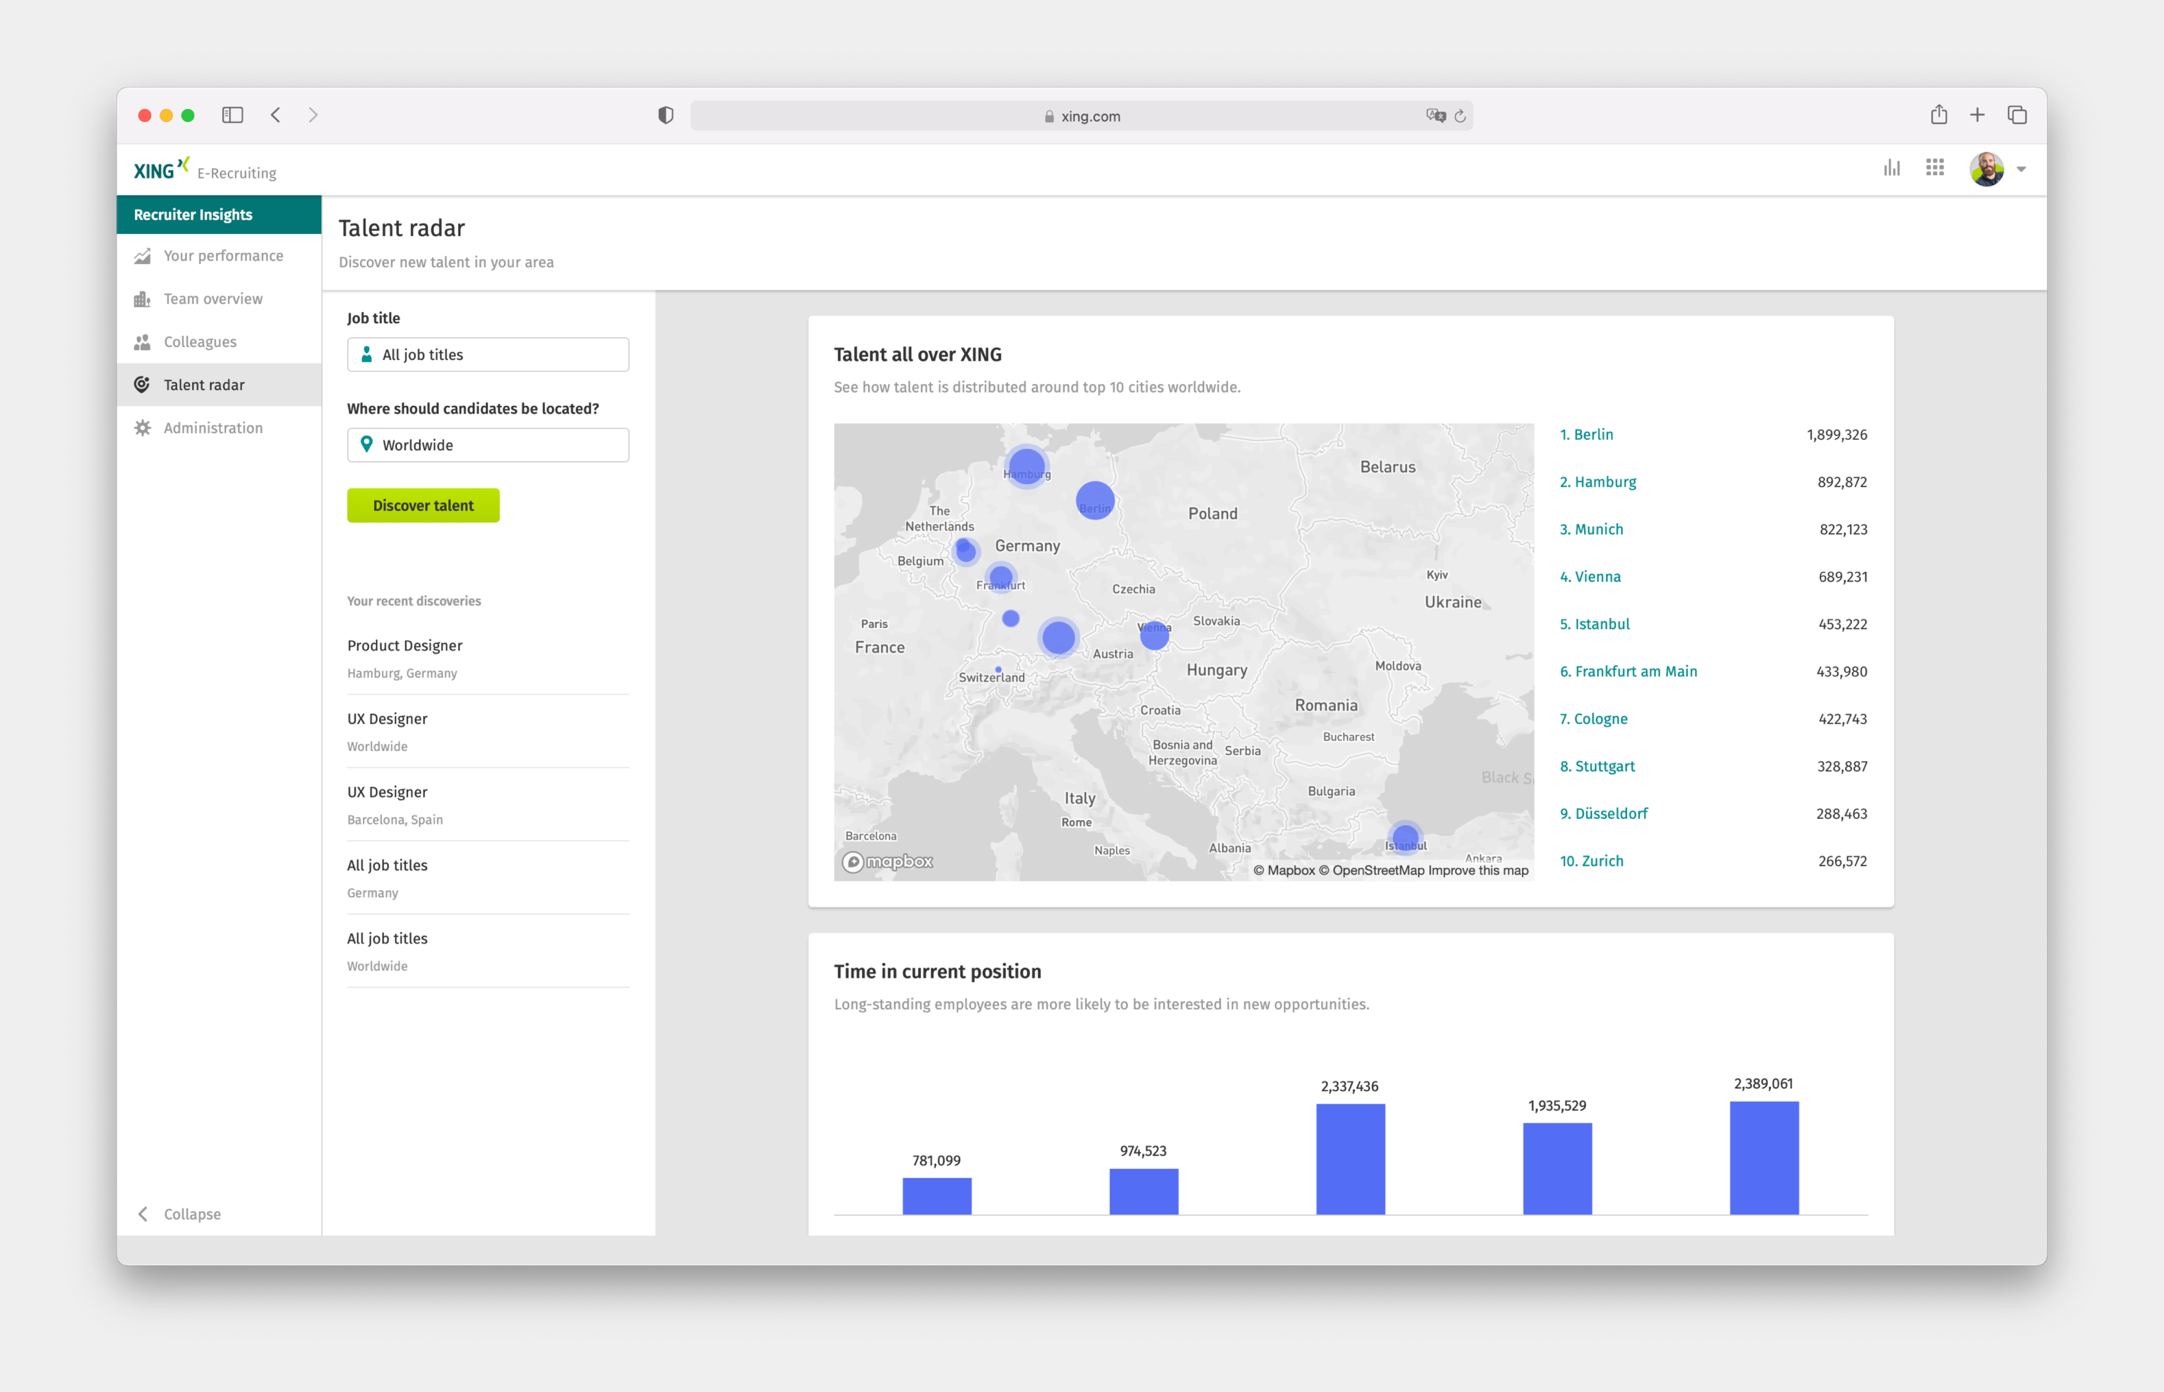Select the Product Designer recent discovery
The image size is (2164, 1392).
(x=404, y=645)
